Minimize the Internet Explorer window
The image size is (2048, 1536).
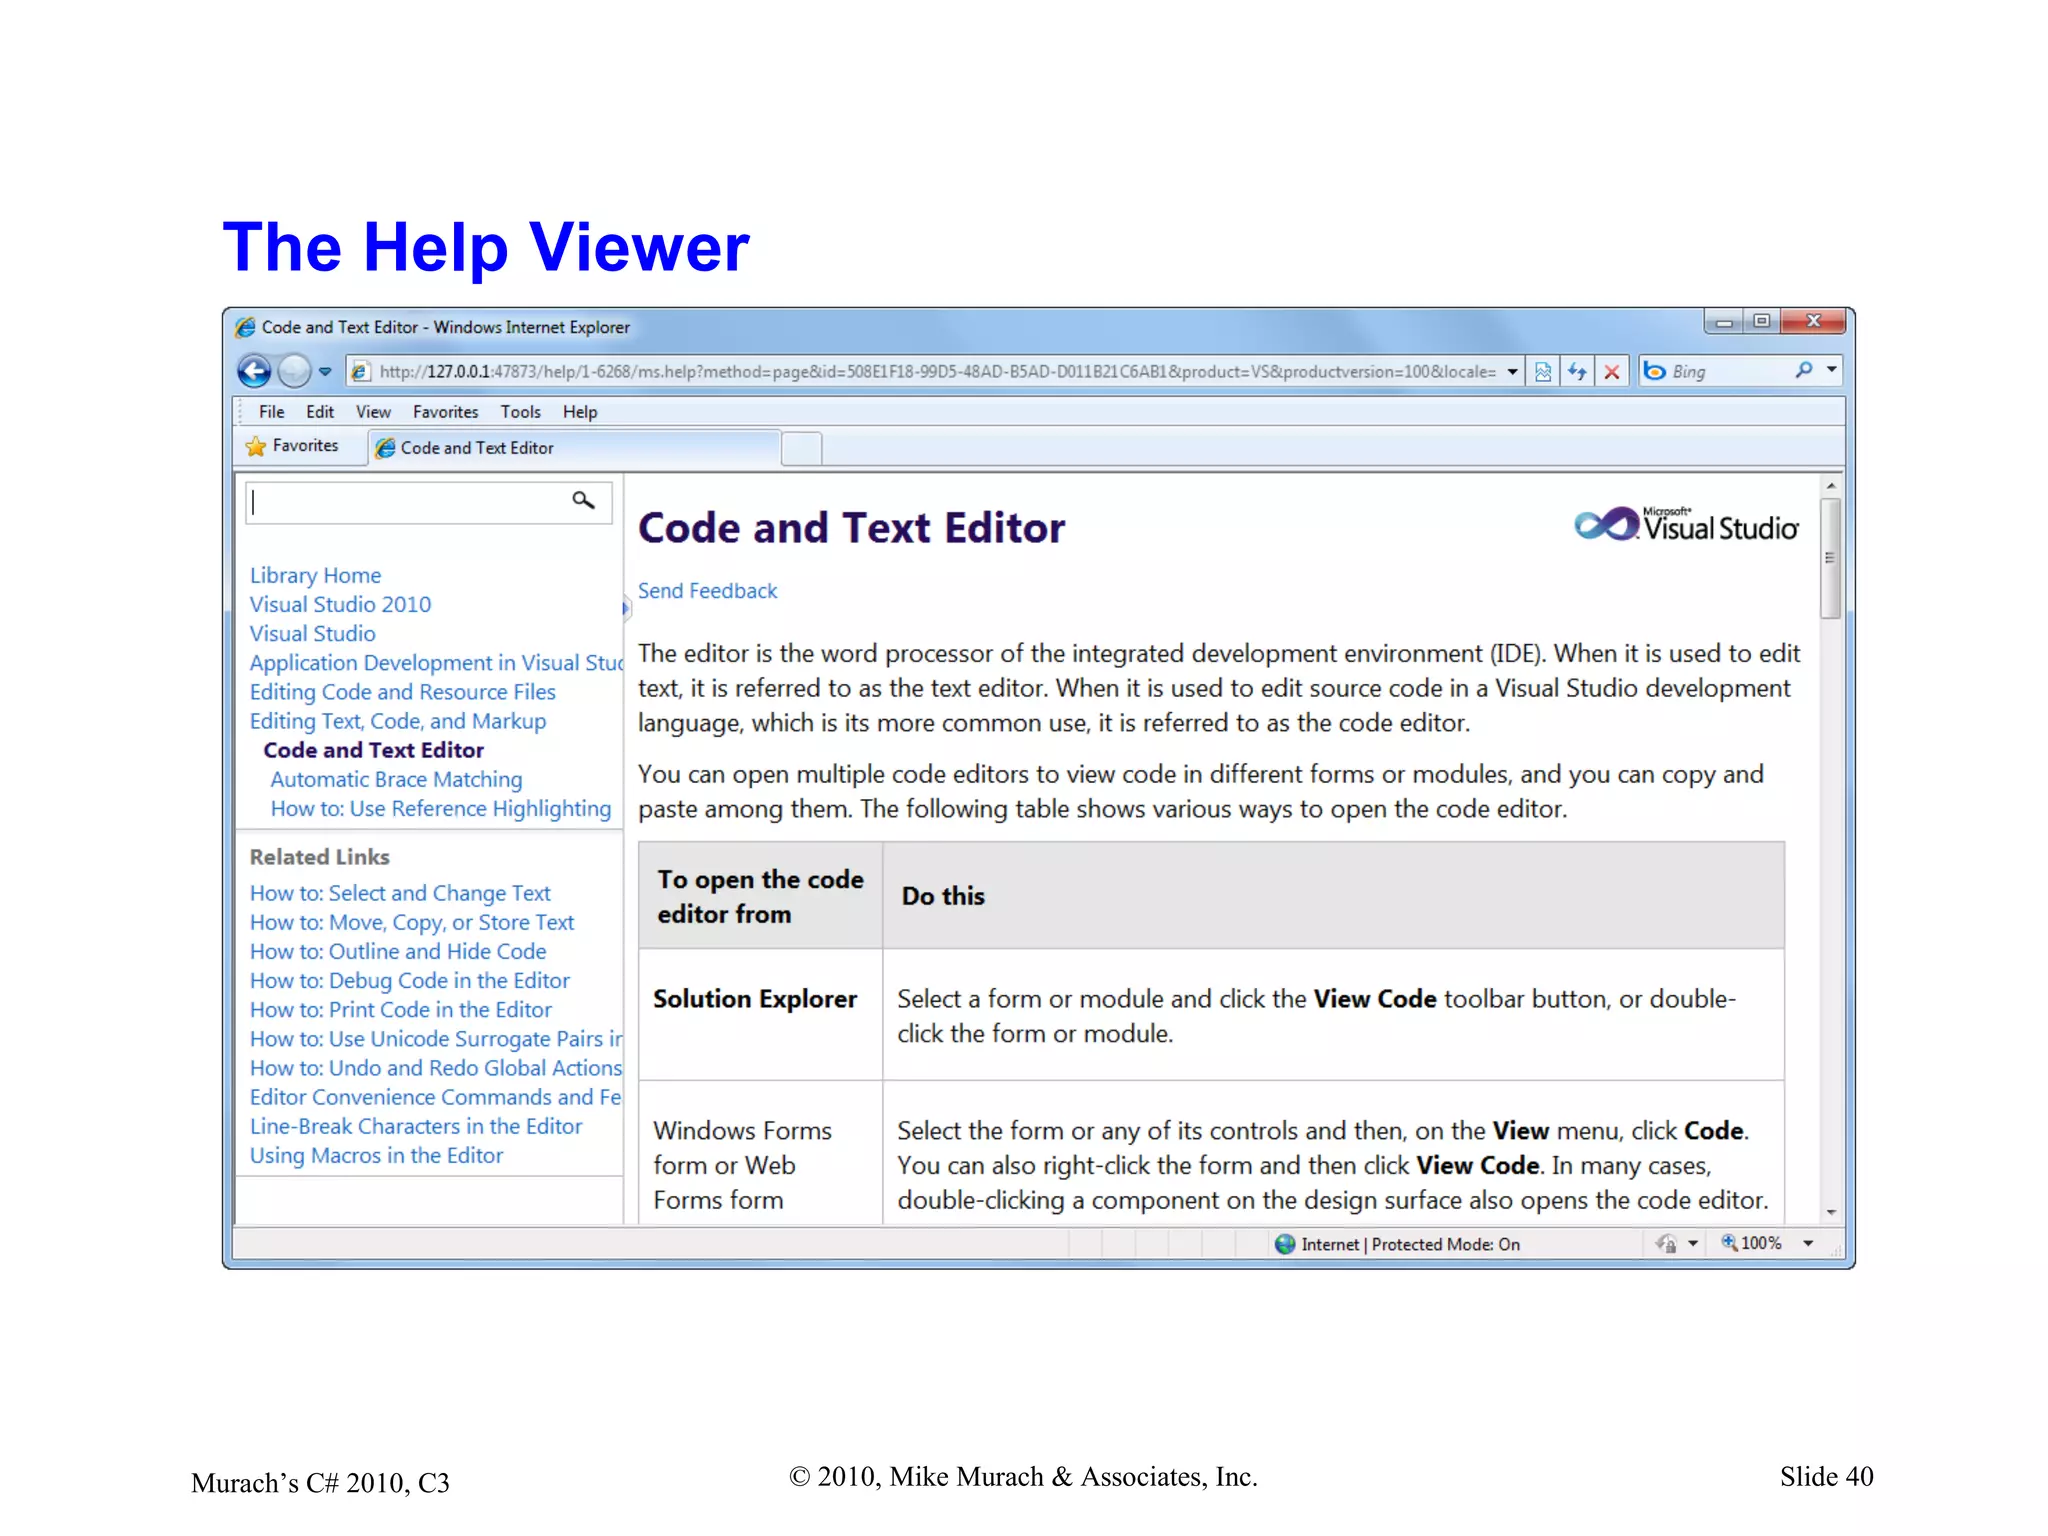[x=1724, y=322]
